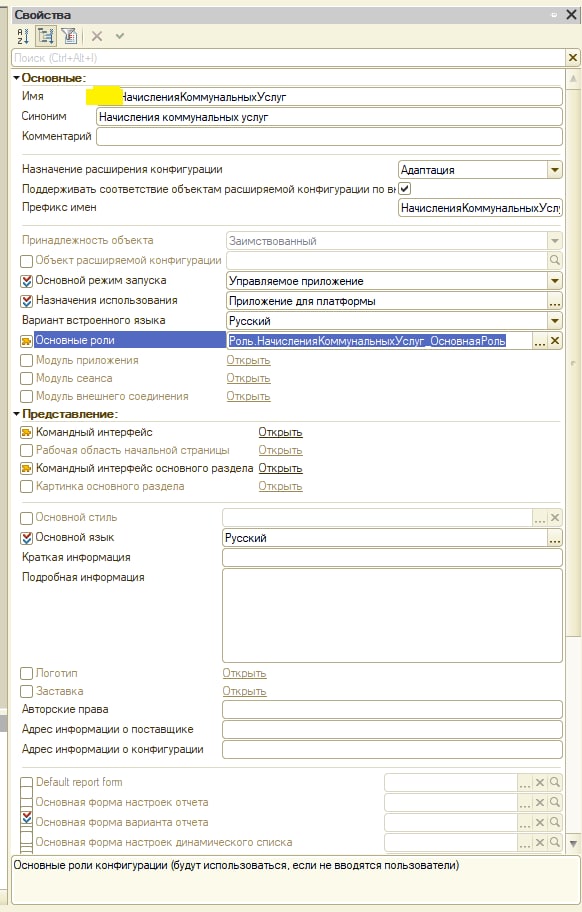This screenshot has width=582, height=912.
Task: Click ellipsis for Основная форма варианта отчета
Action: click(524, 822)
